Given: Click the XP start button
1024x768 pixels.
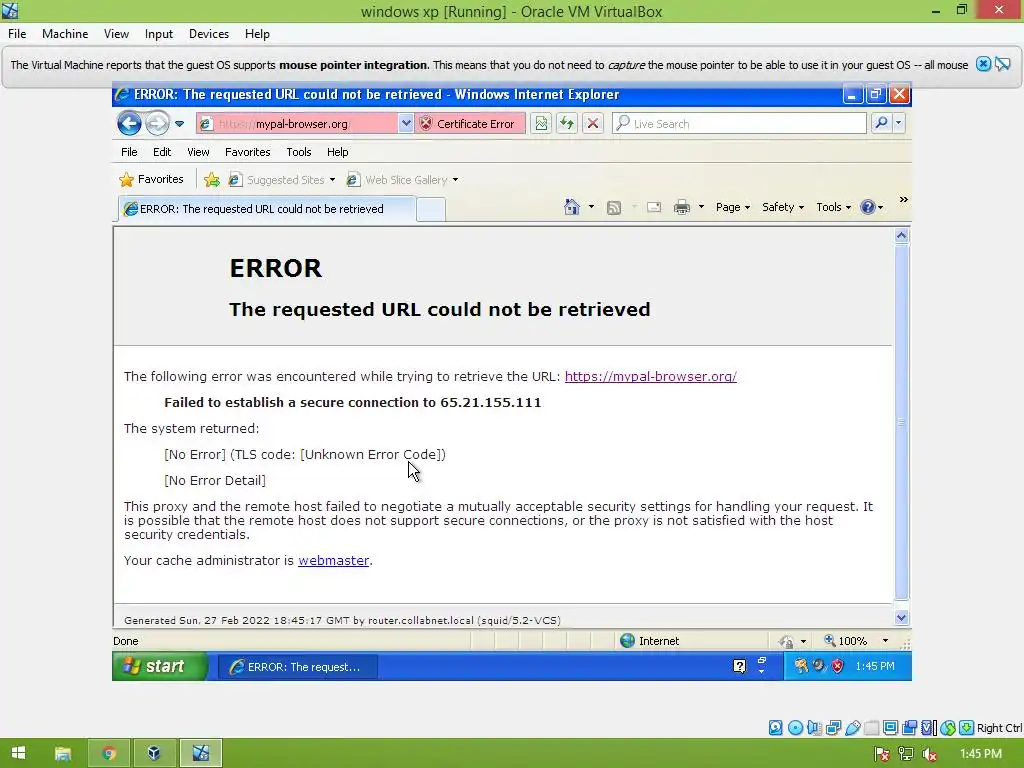Looking at the screenshot, I should [x=160, y=666].
